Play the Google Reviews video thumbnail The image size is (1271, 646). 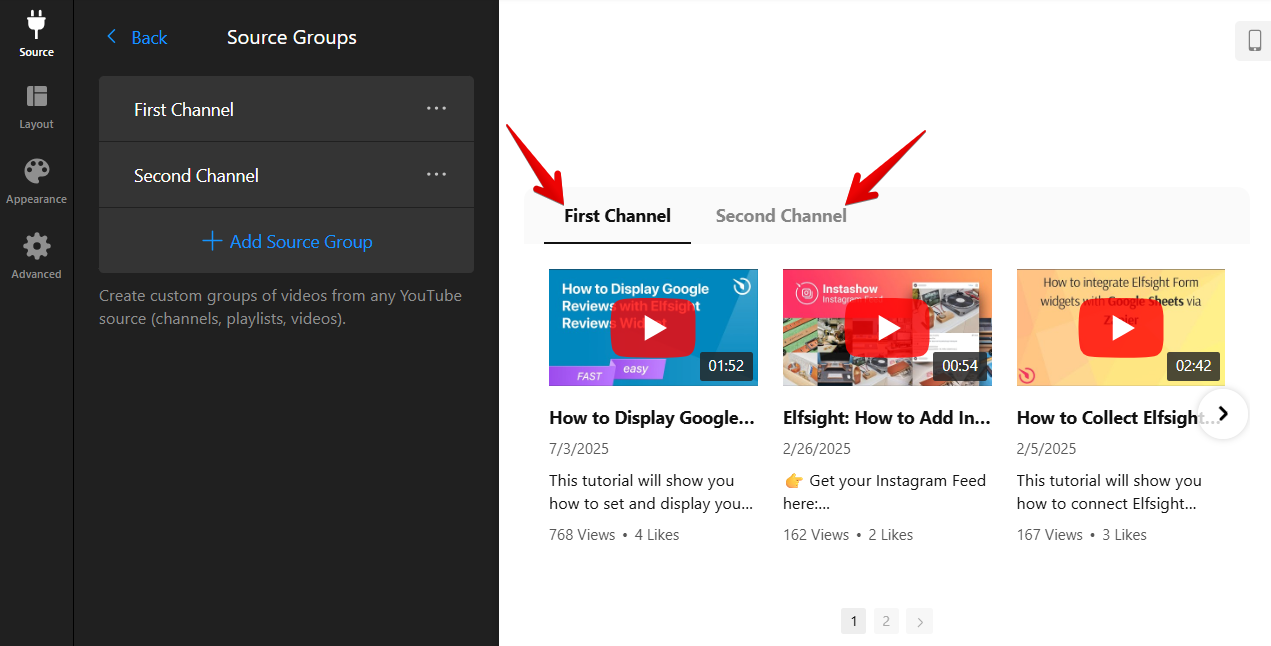pos(653,327)
